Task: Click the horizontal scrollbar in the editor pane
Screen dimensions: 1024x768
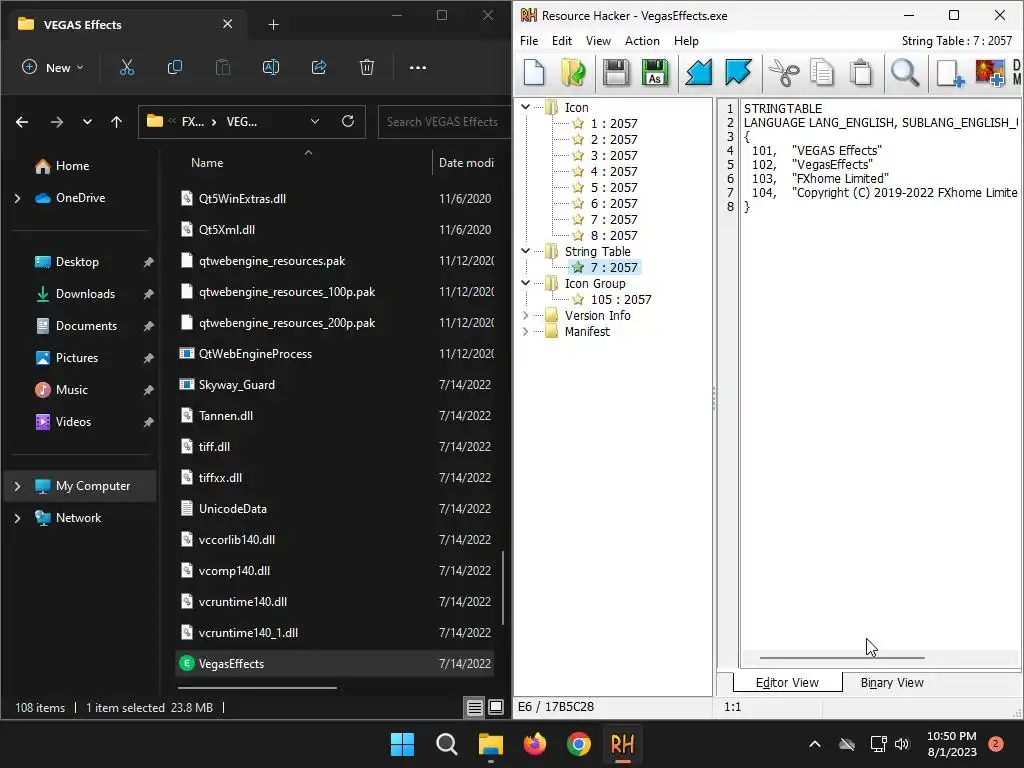Action: click(842, 658)
